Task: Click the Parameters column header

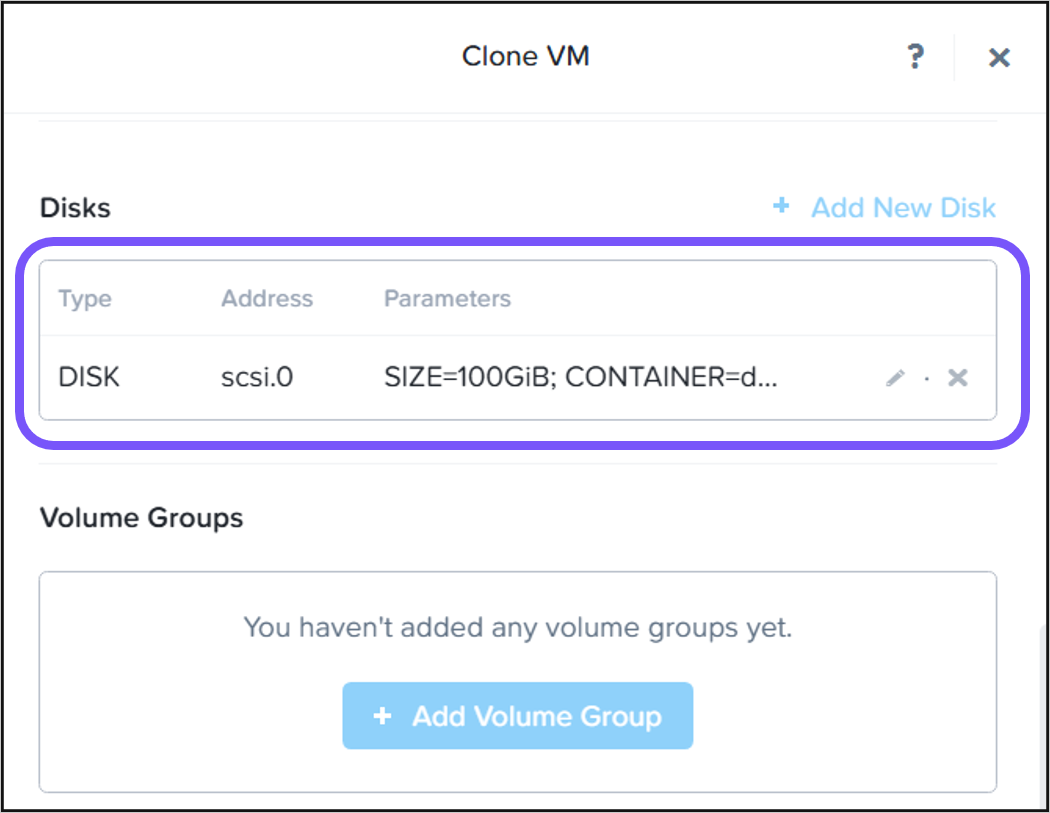Action: pos(447,299)
